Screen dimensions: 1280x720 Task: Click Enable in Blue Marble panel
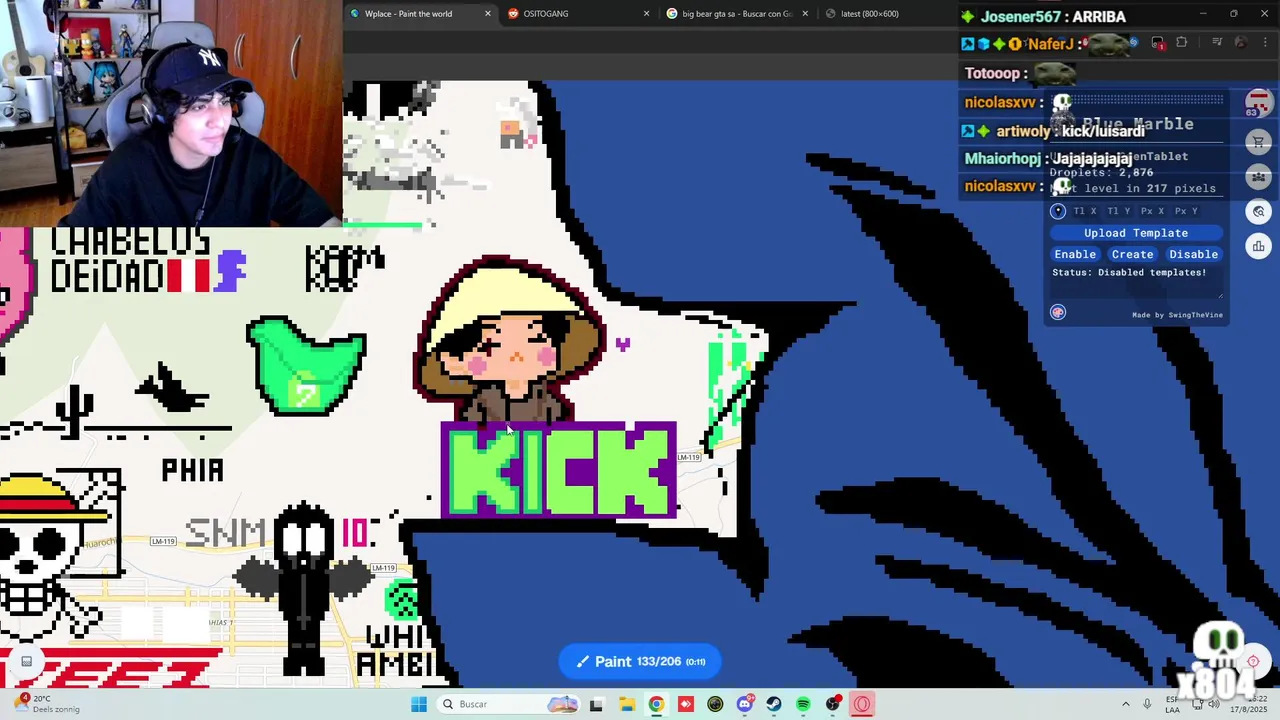(1075, 254)
